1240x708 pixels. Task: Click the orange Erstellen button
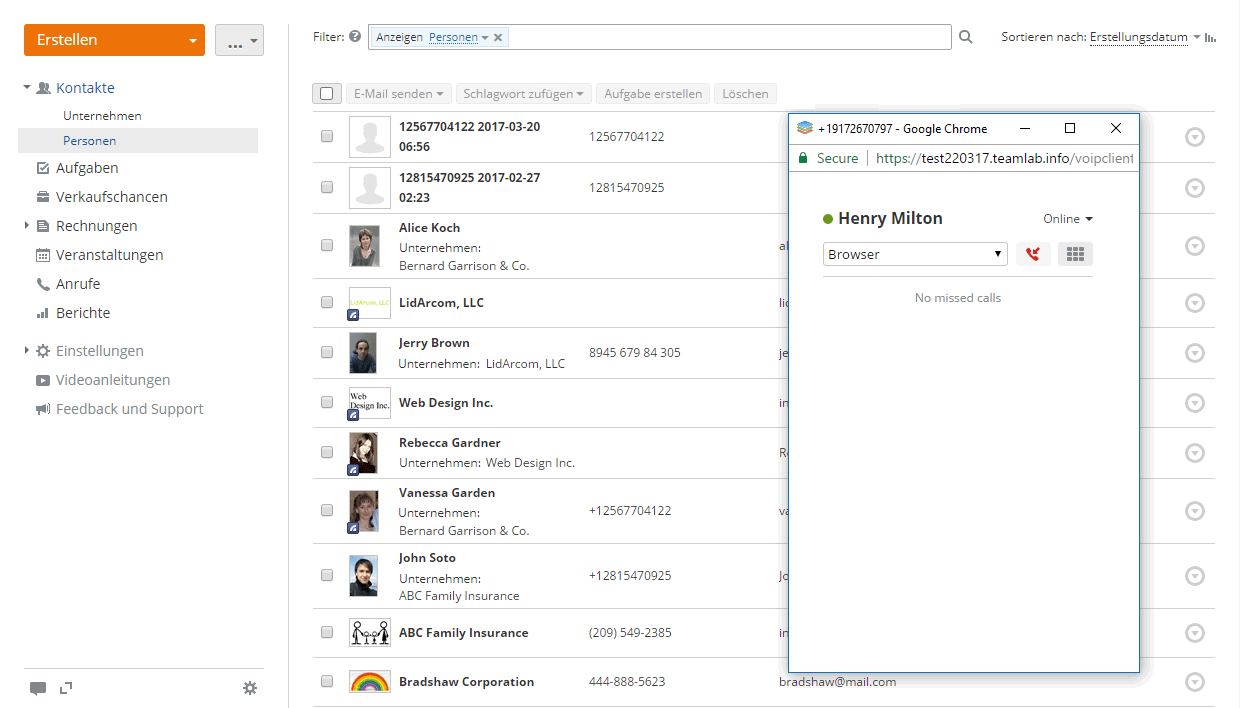coord(114,40)
